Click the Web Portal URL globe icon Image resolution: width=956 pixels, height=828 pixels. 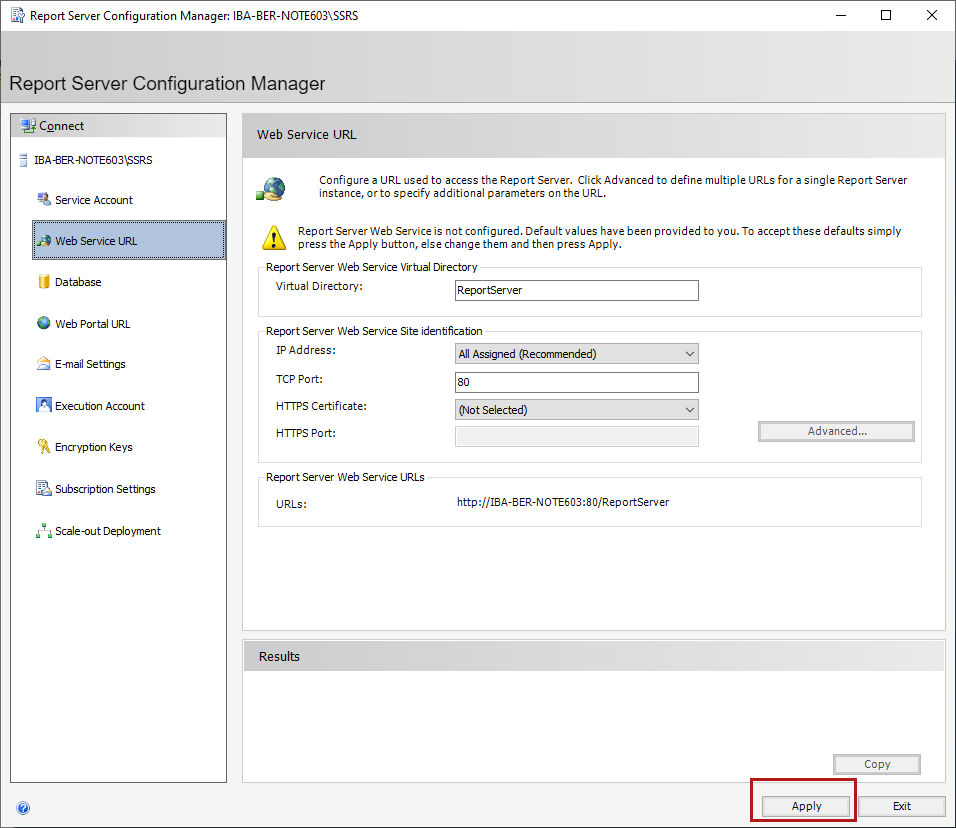[x=43, y=323]
